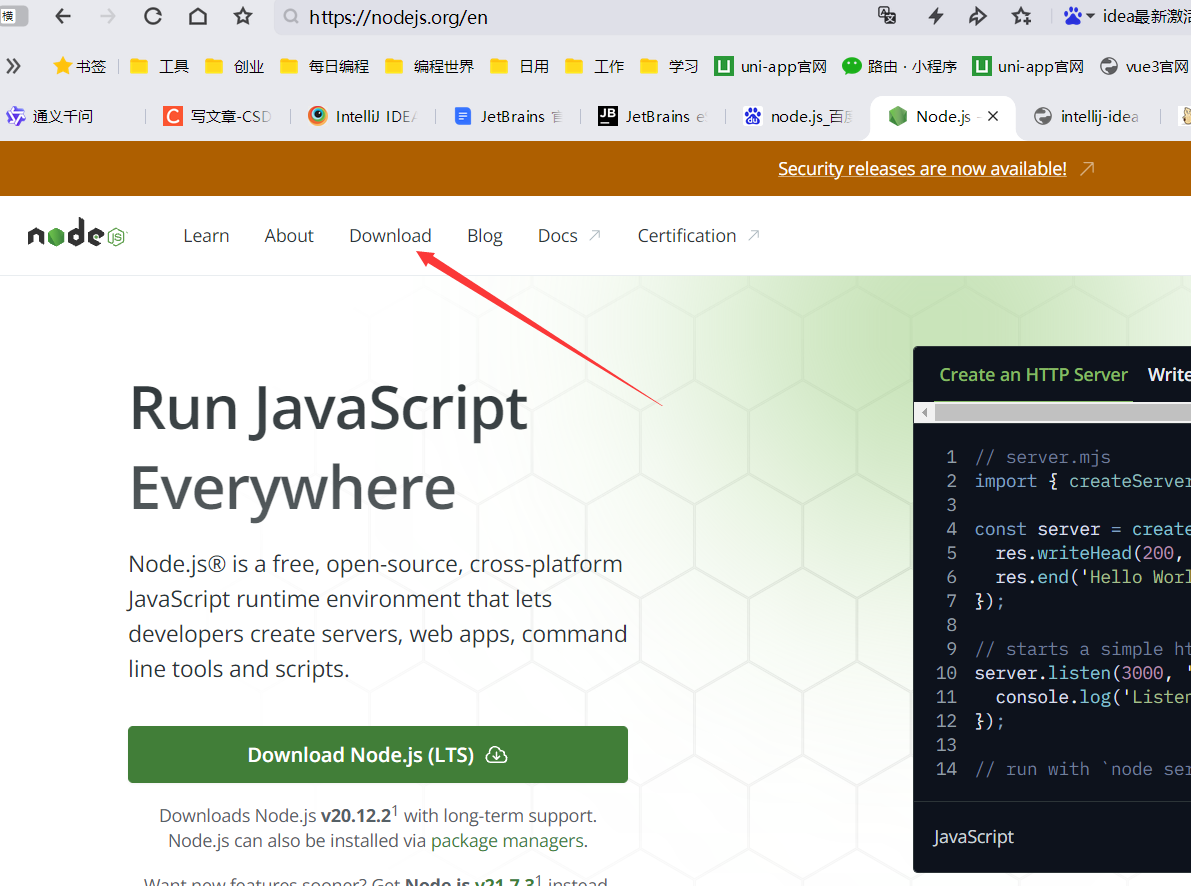Close the Node.js tab
The height and width of the screenshot is (886, 1191).
[993, 116]
